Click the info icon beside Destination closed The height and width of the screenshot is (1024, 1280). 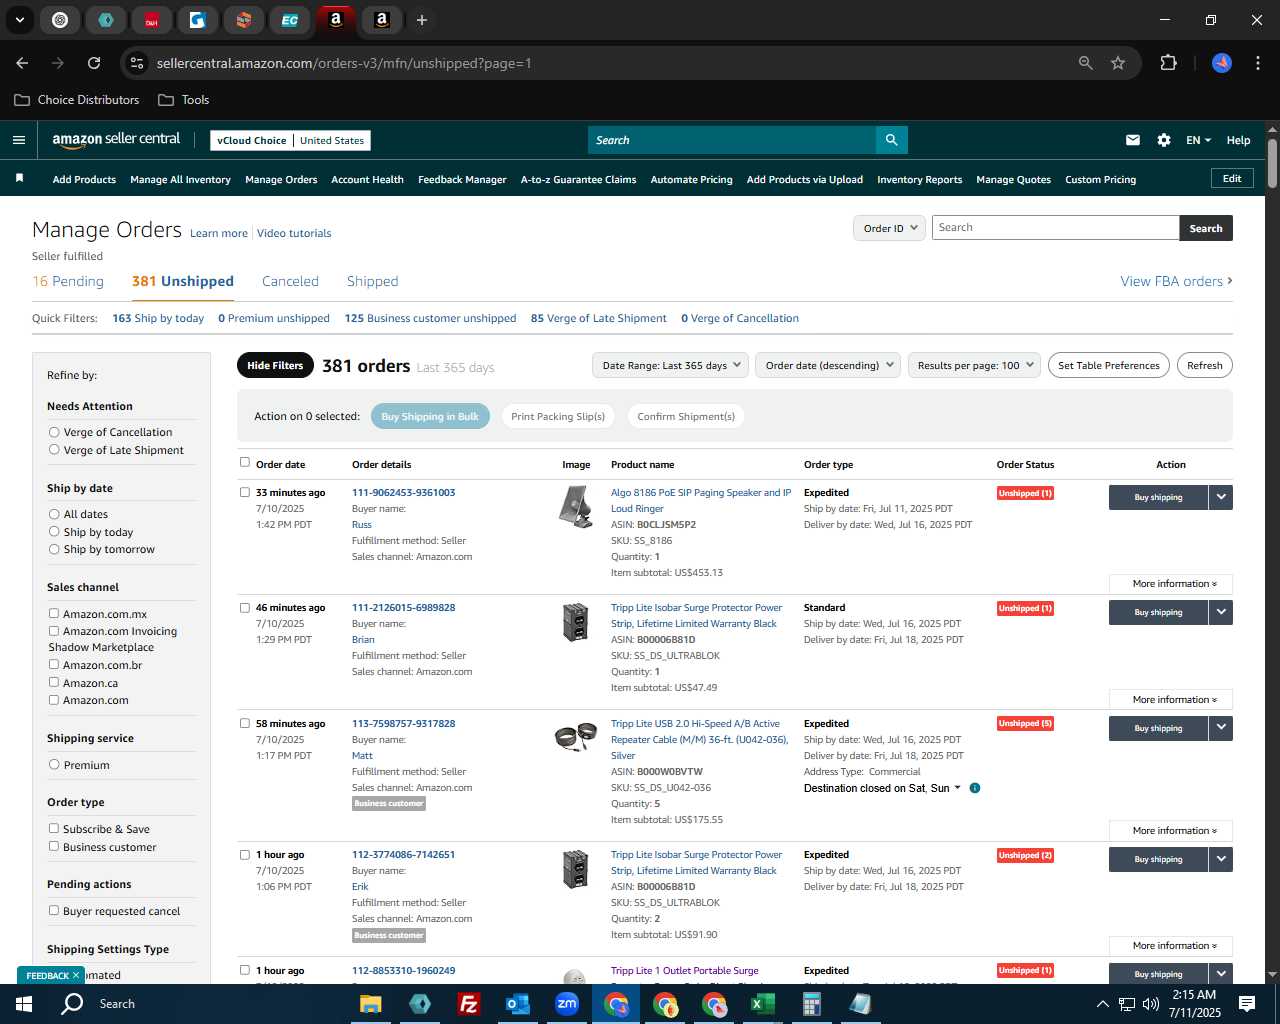pyautogui.click(x=975, y=788)
